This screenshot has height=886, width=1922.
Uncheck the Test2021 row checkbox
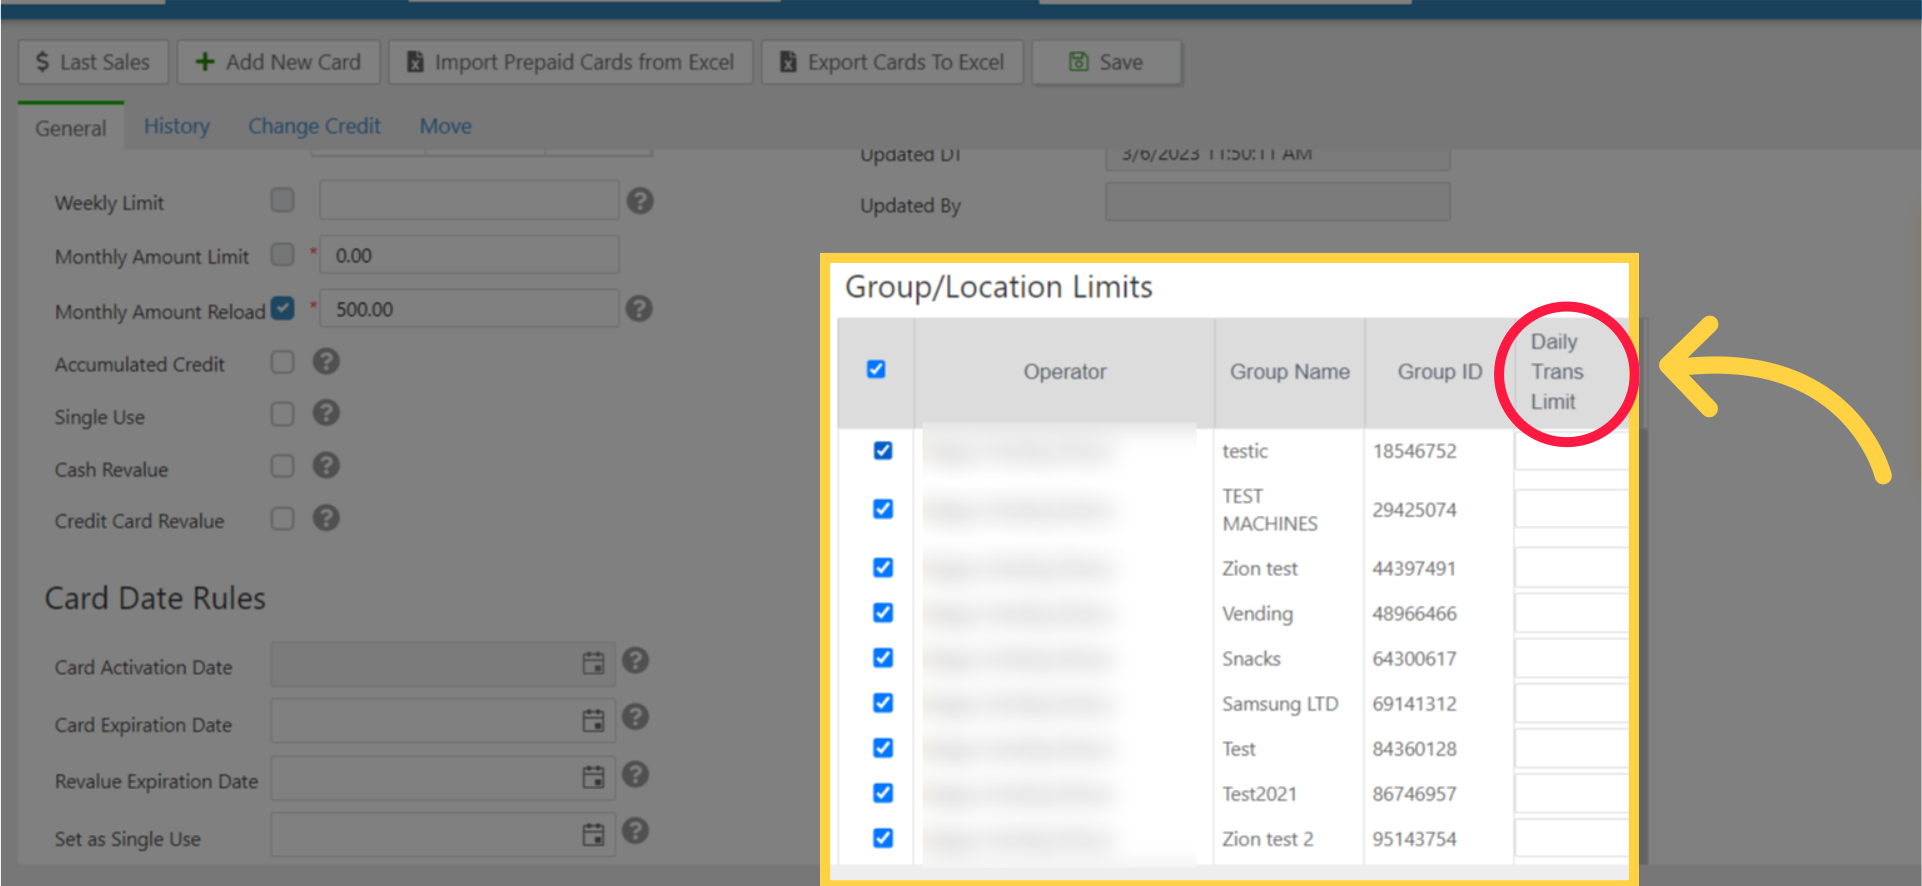[x=883, y=793]
